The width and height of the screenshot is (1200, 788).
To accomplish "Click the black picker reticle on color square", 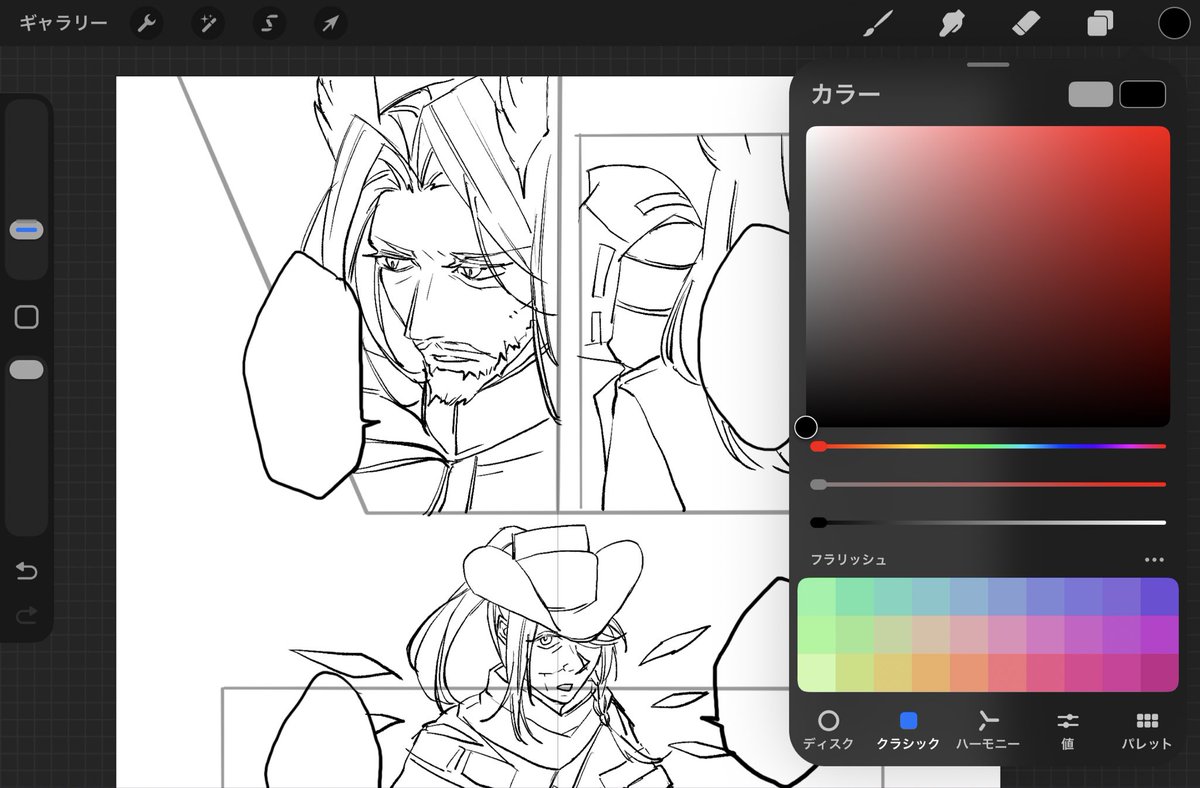I will point(806,428).
